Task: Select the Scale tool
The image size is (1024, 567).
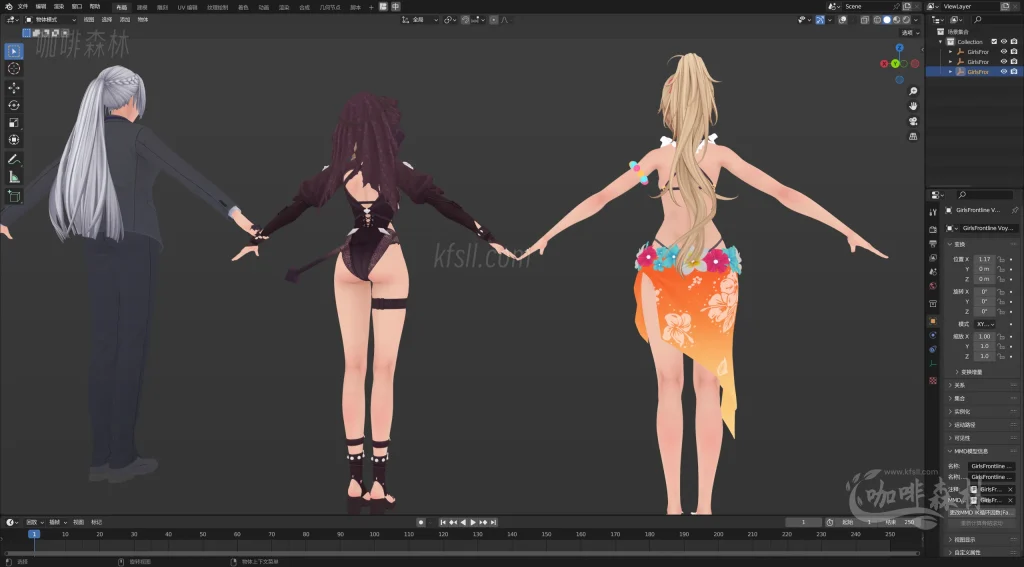Action: pos(14,122)
